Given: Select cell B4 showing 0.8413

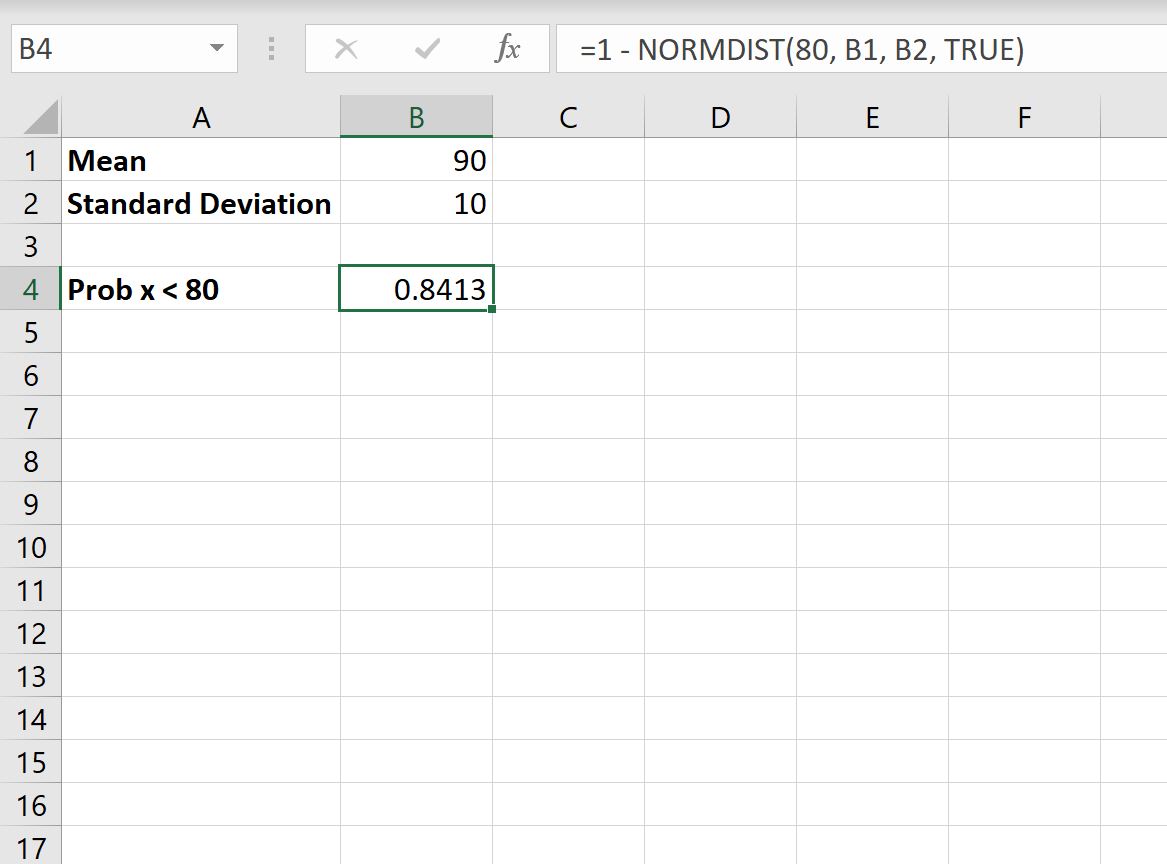Looking at the screenshot, I should pos(416,289).
